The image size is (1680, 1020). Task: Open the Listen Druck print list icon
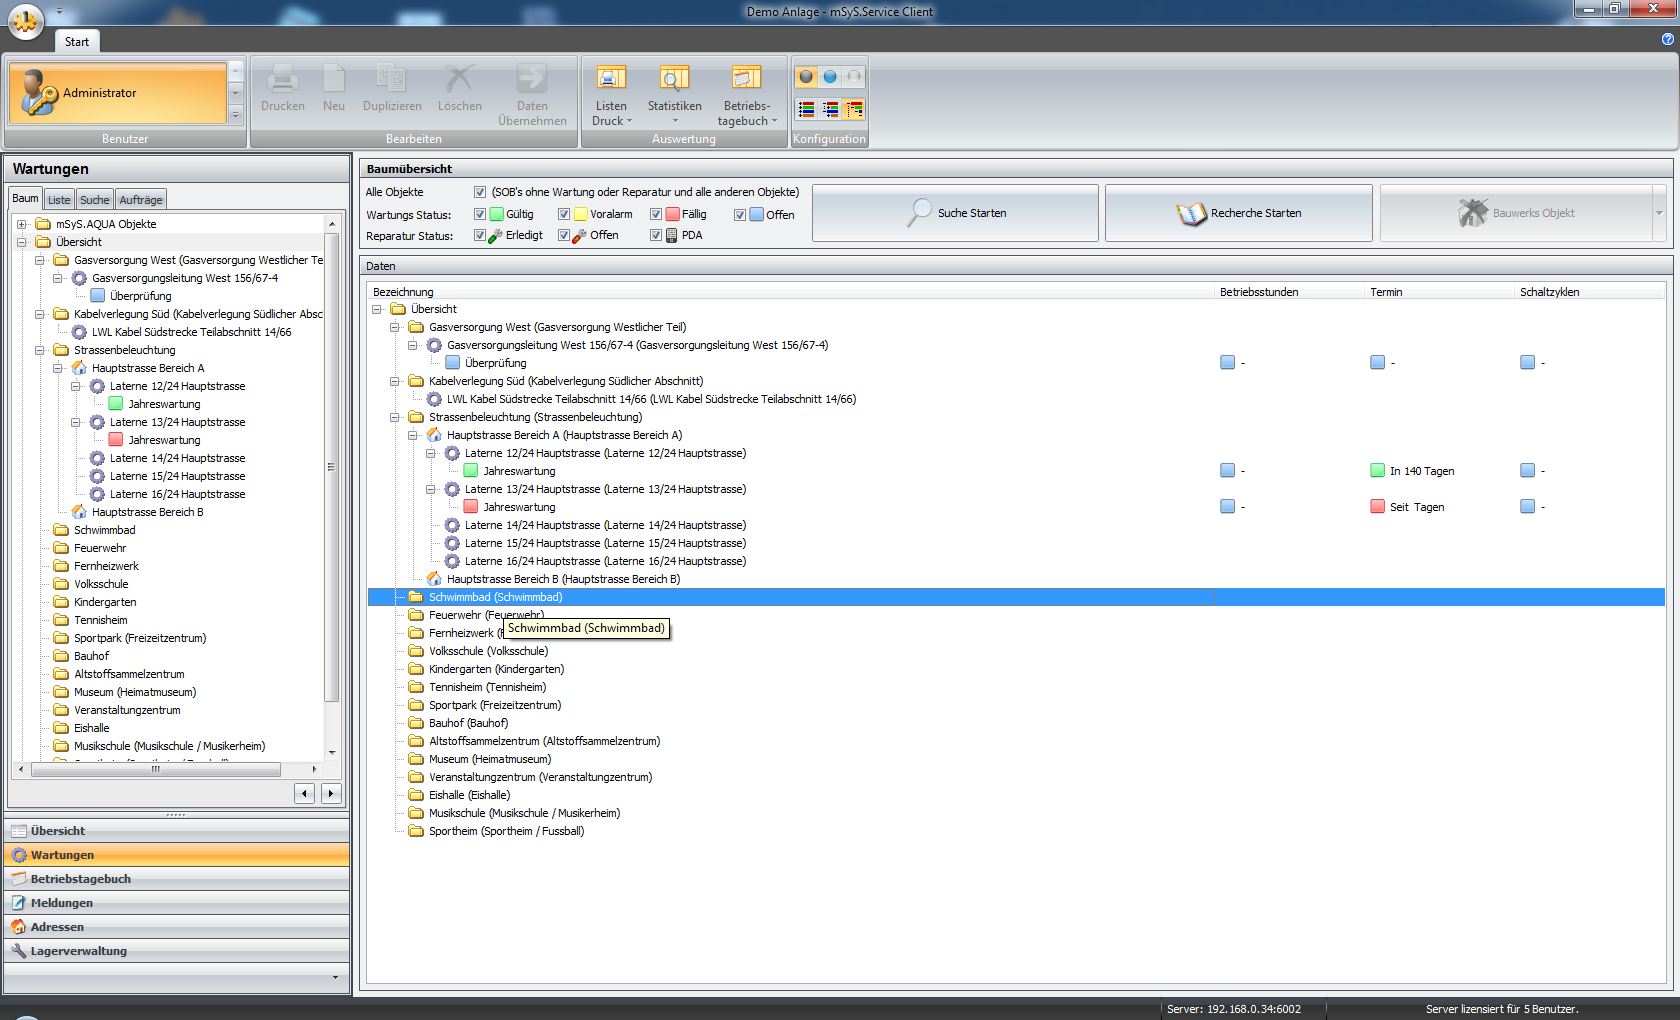611,78
